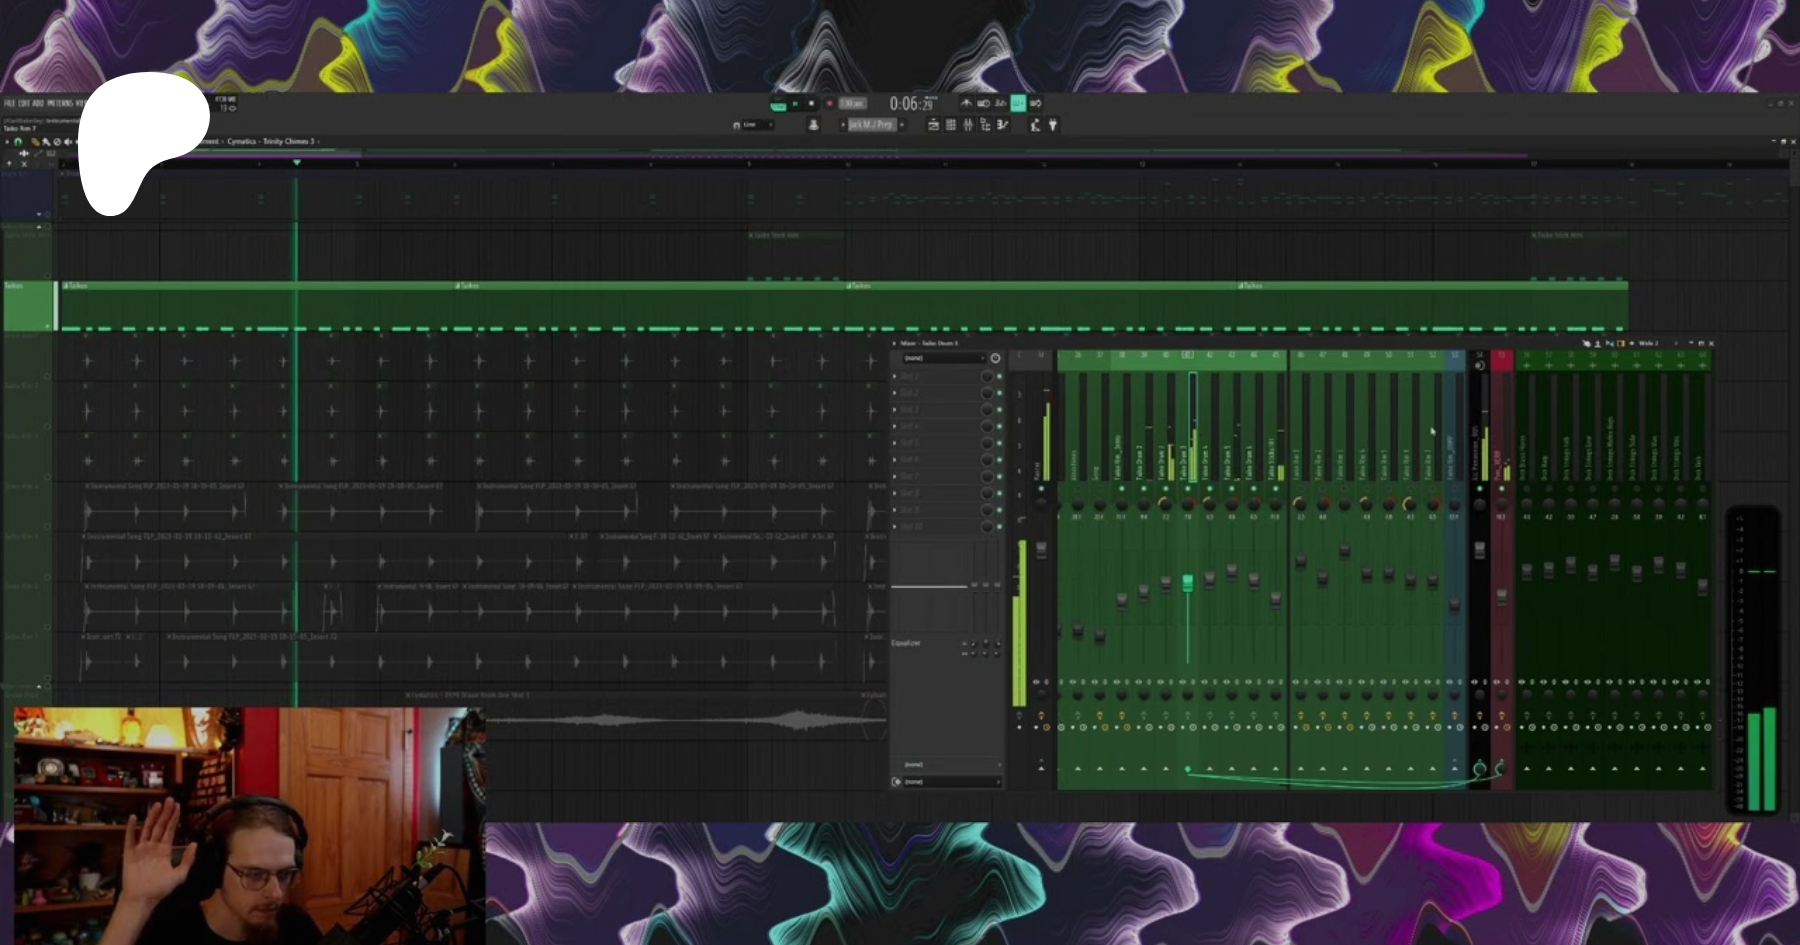This screenshot has width=1800, height=945.
Task: Click the Play button in transport bar
Action: [x=795, y=103]
